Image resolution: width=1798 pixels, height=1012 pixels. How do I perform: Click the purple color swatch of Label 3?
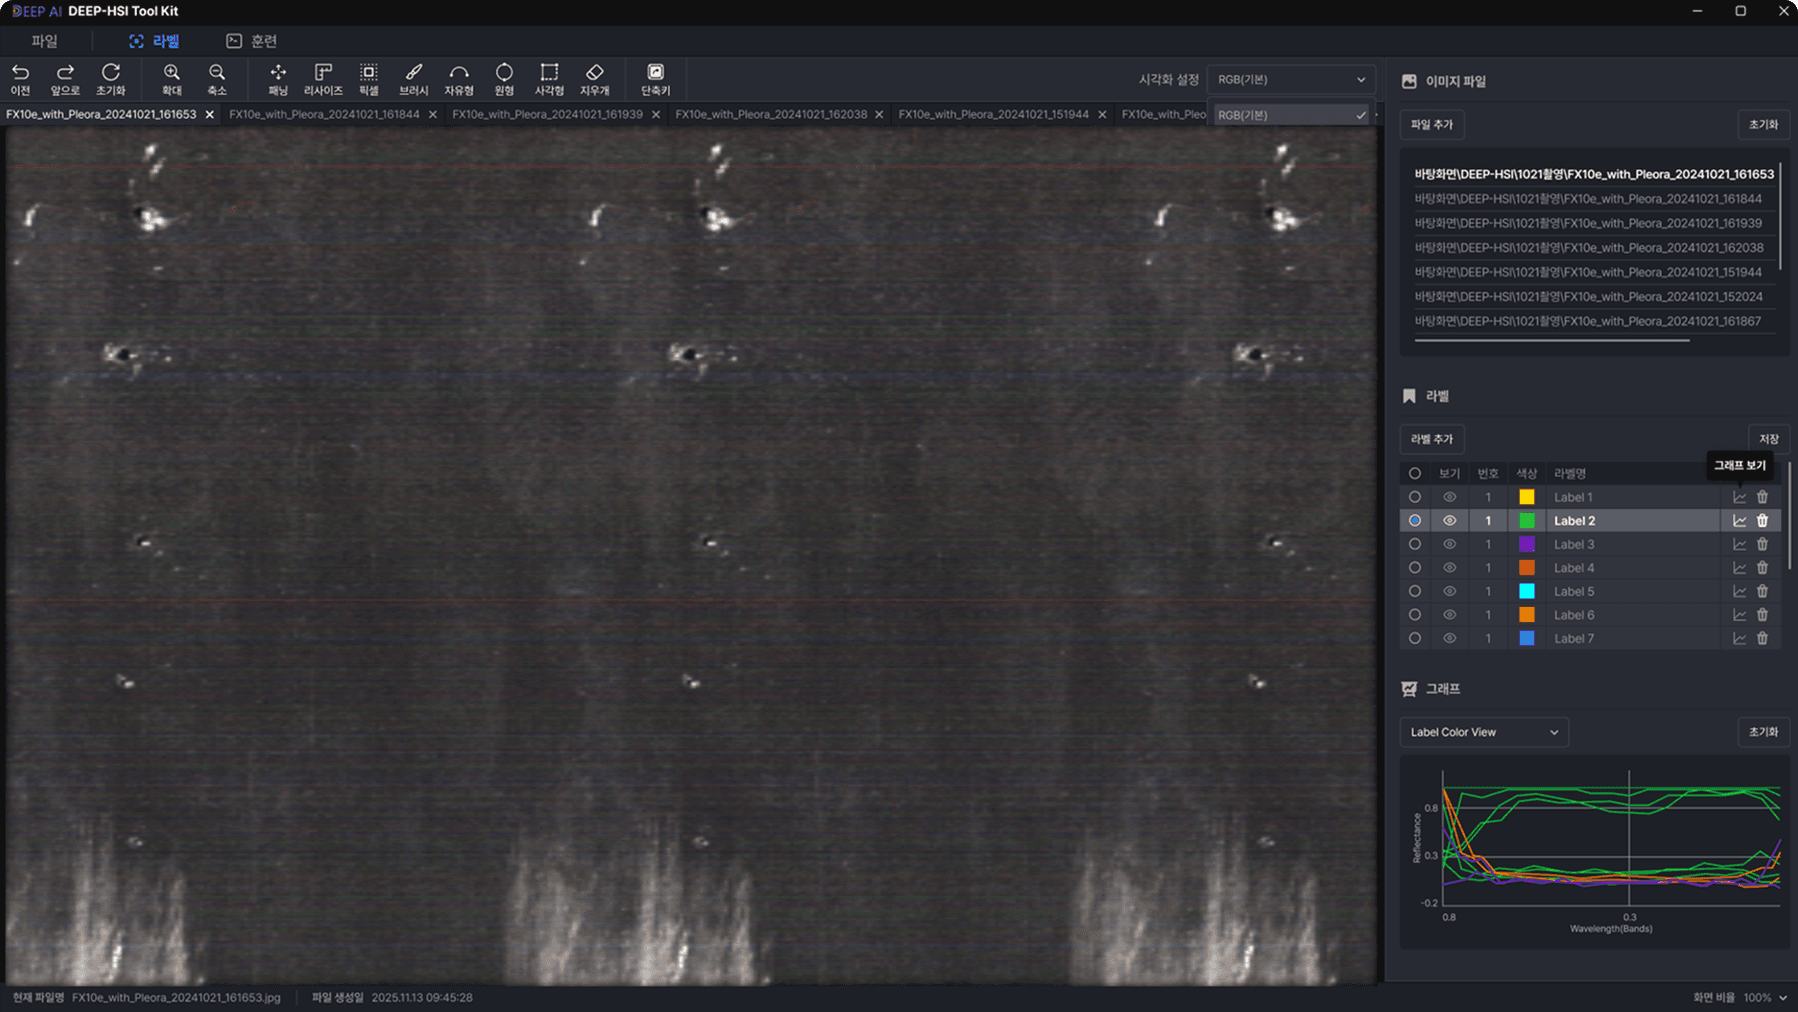coord(1527,544)
